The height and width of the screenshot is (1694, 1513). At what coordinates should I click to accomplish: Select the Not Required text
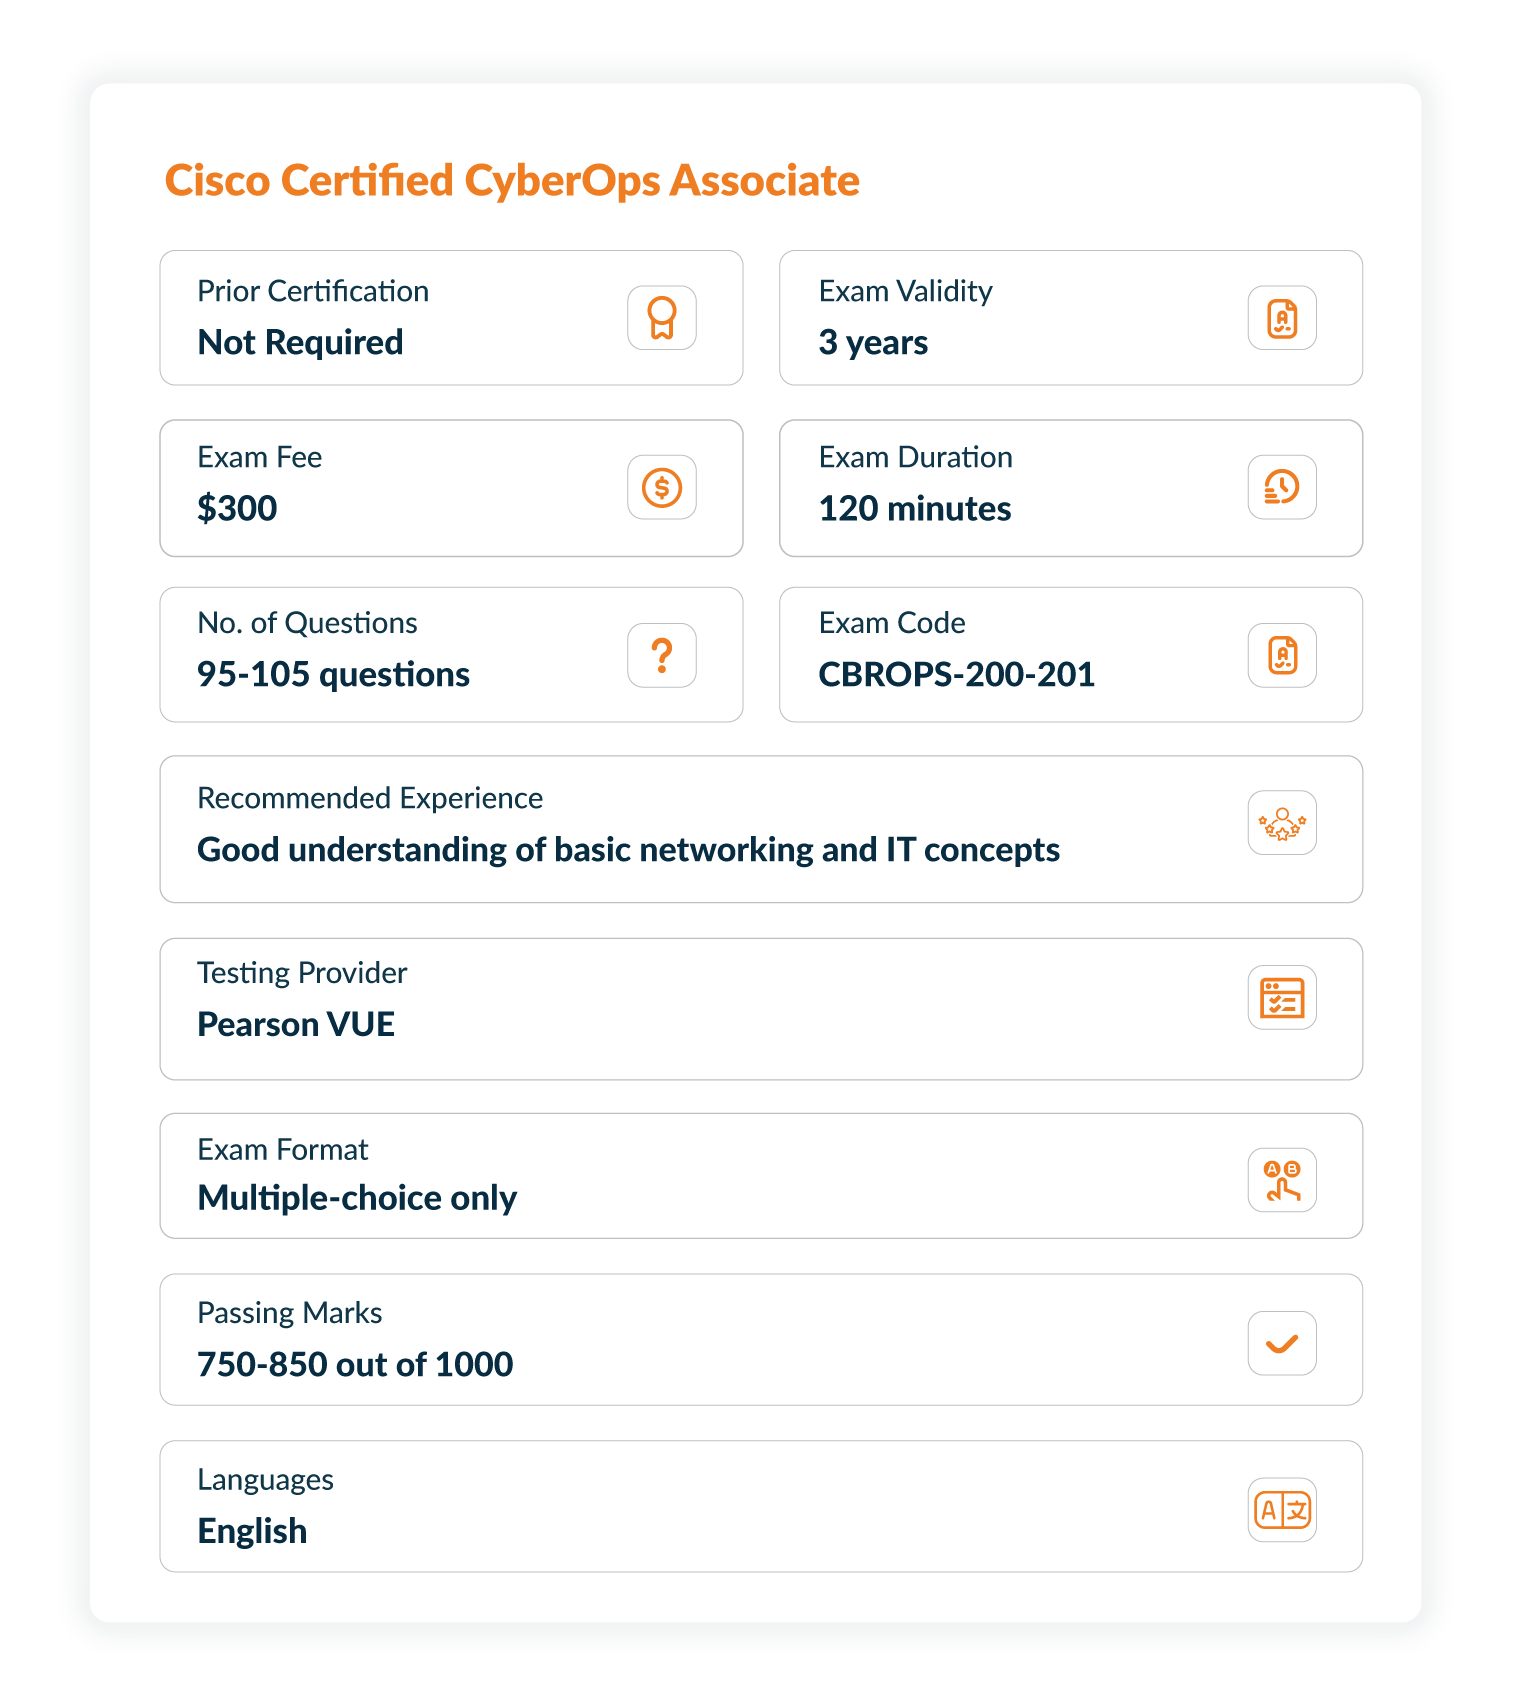pos(300,343)
